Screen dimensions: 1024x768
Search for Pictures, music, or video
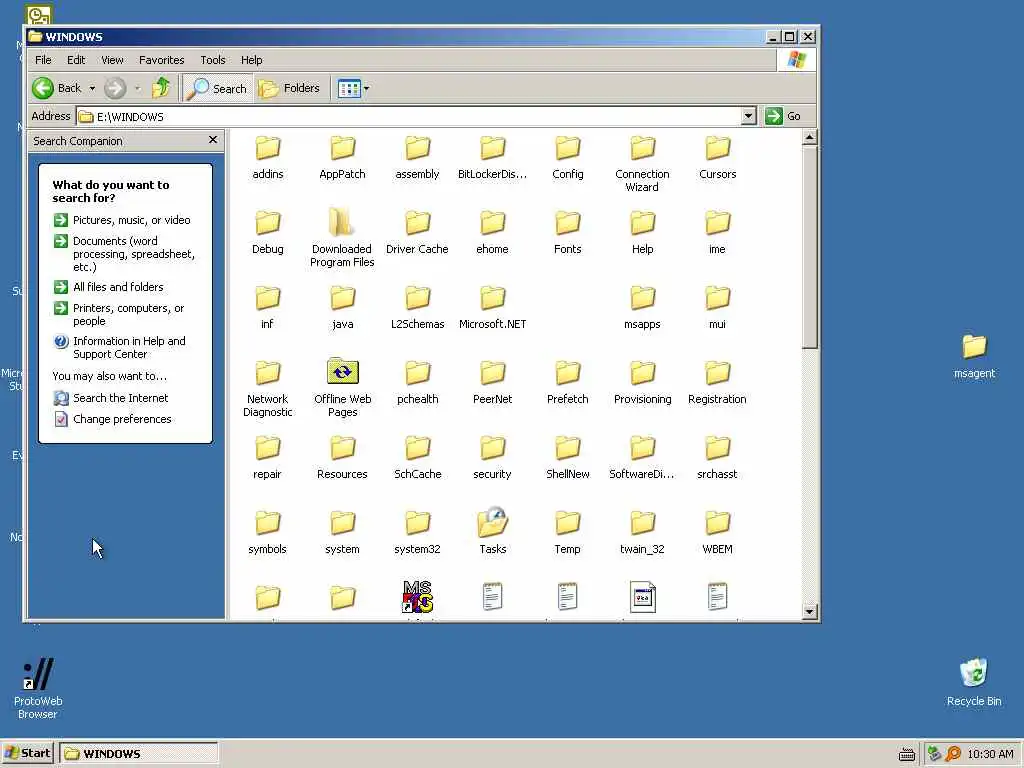[x=122, y=220]
